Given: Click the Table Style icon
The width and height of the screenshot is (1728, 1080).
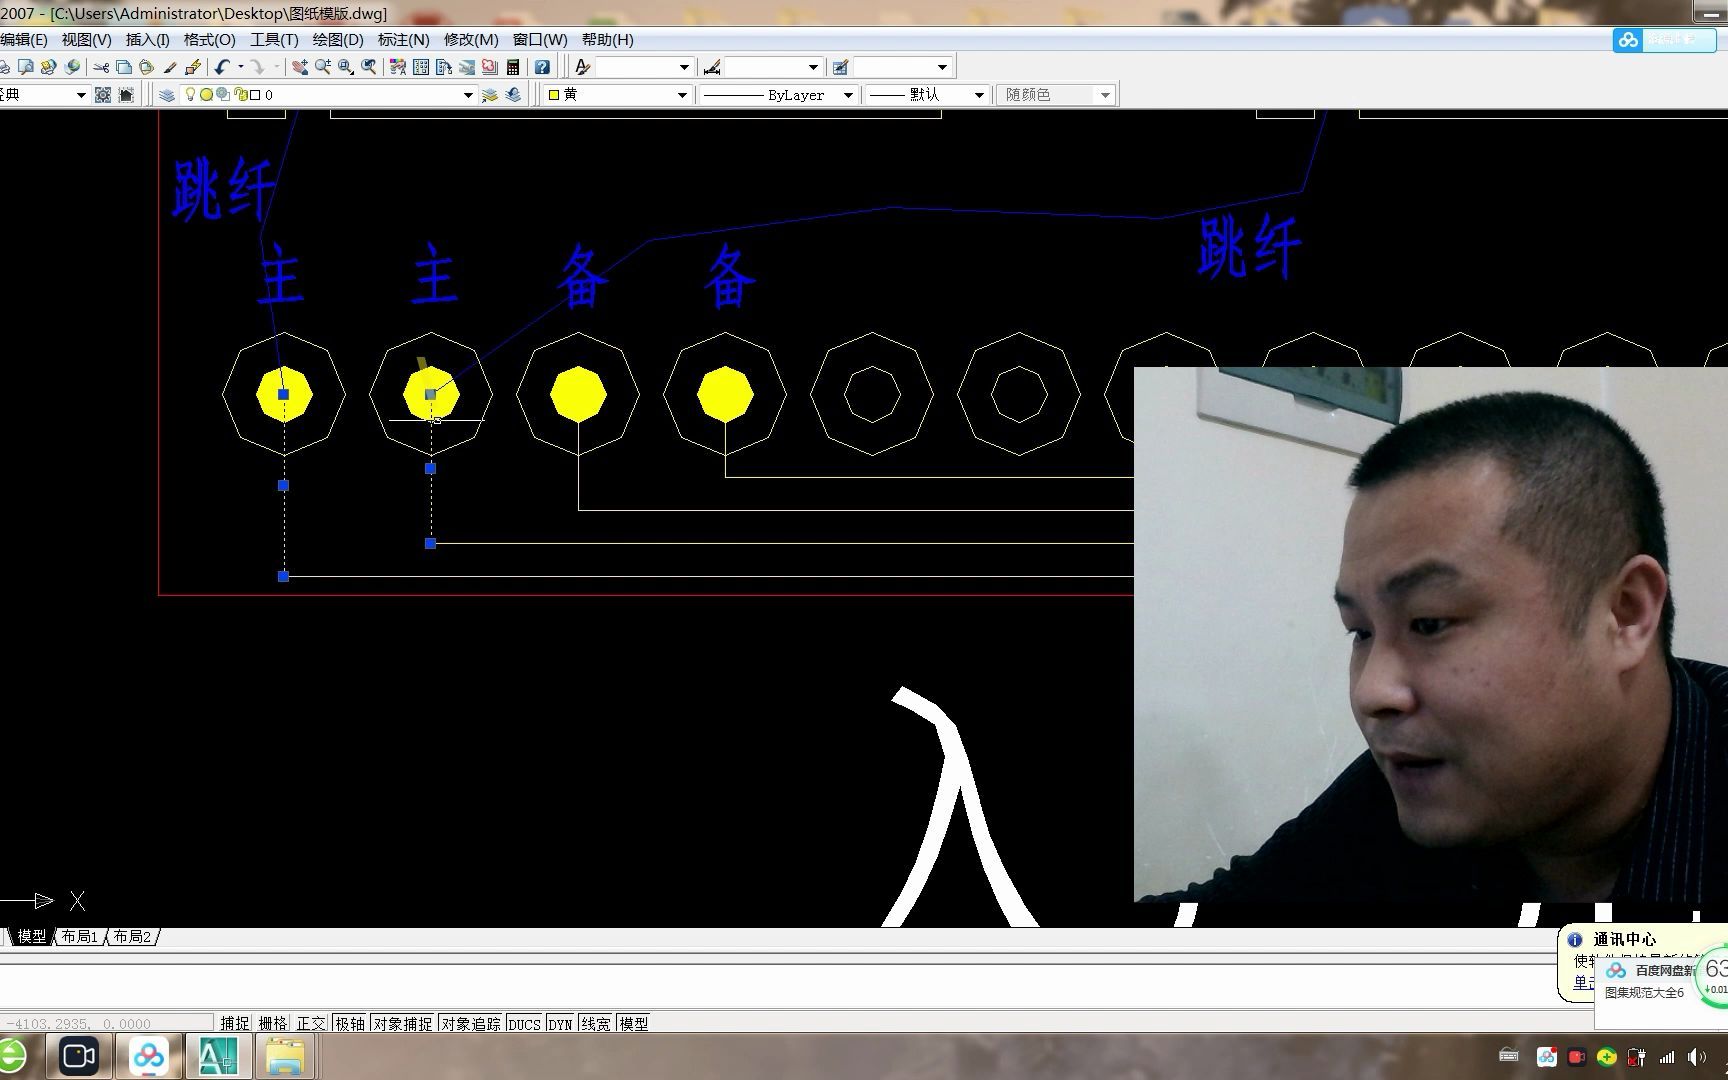Looking at the screenshot, I should coord(841,67).
